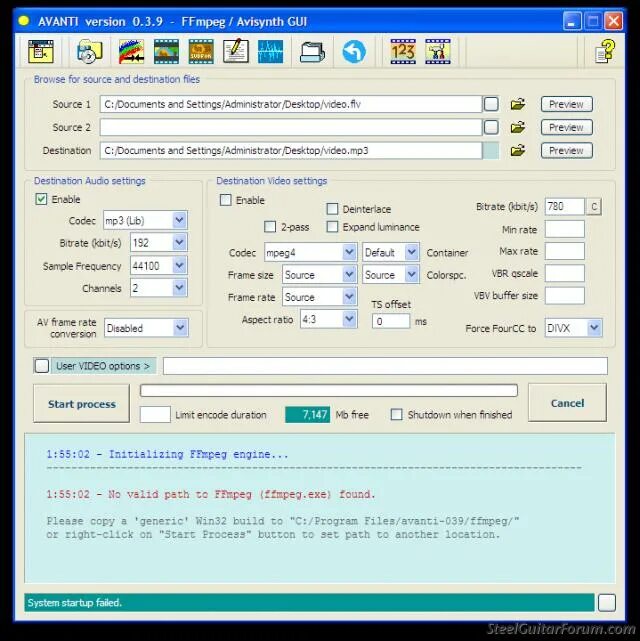Viewport: 640px width, 641px height.
Task: Open the subtitle filmstrip toolbar icon
Action: pos(201,52)
